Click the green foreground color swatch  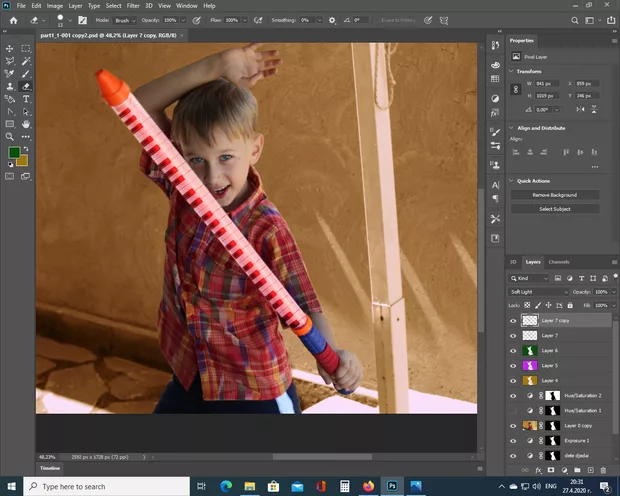click(14, 153)
